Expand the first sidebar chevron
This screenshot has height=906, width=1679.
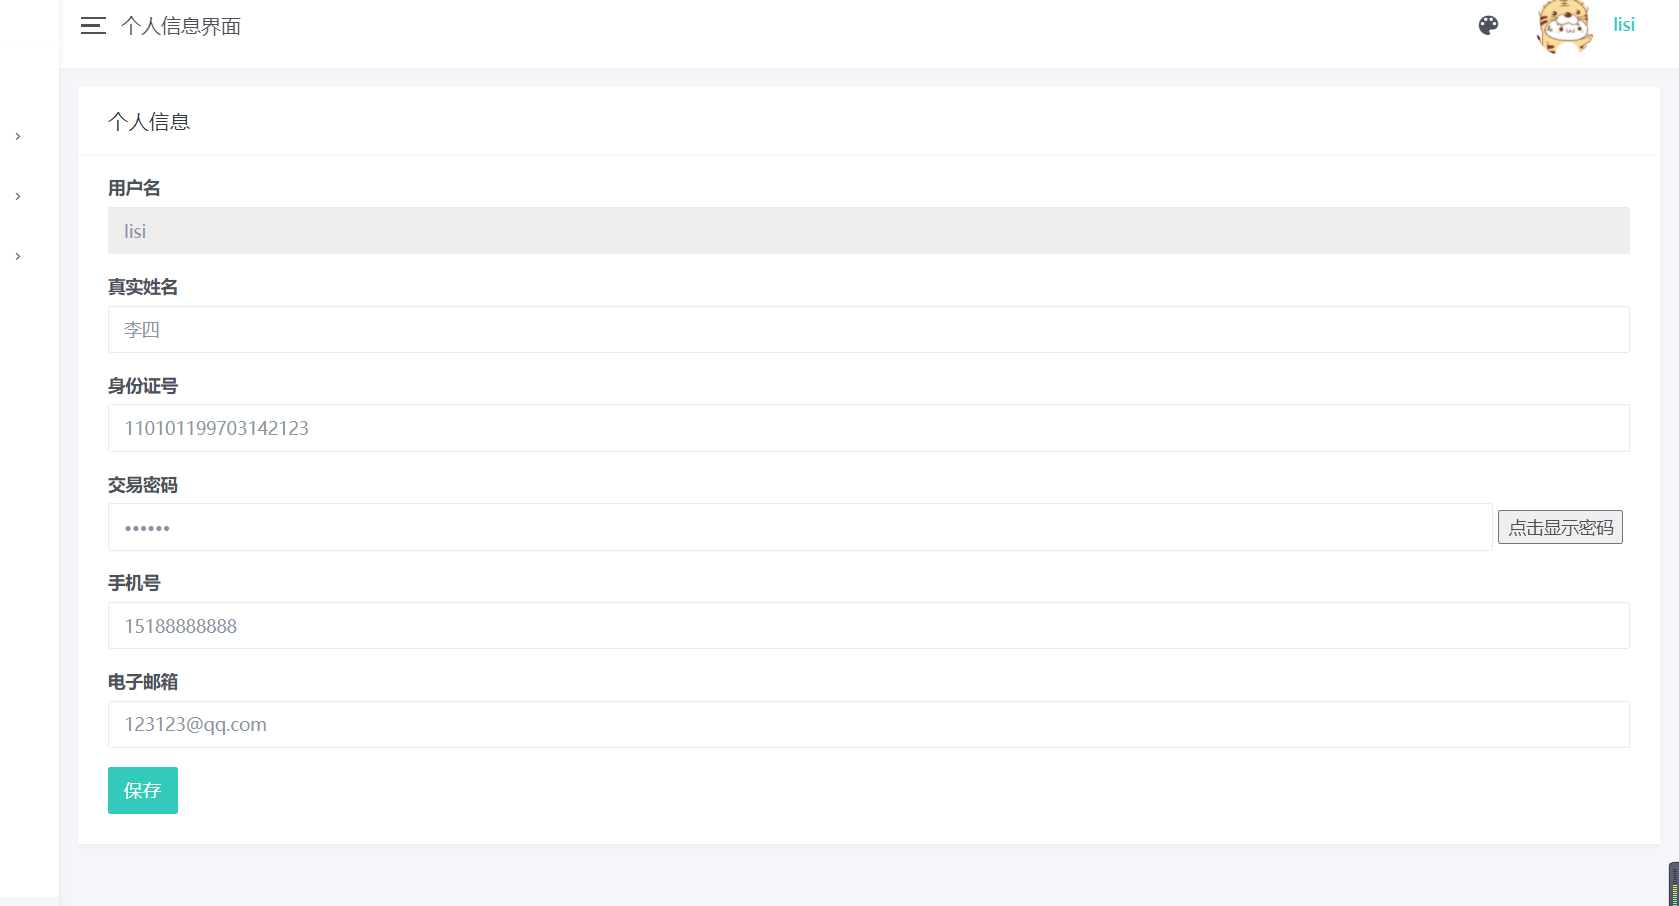[x=18, y=136]
